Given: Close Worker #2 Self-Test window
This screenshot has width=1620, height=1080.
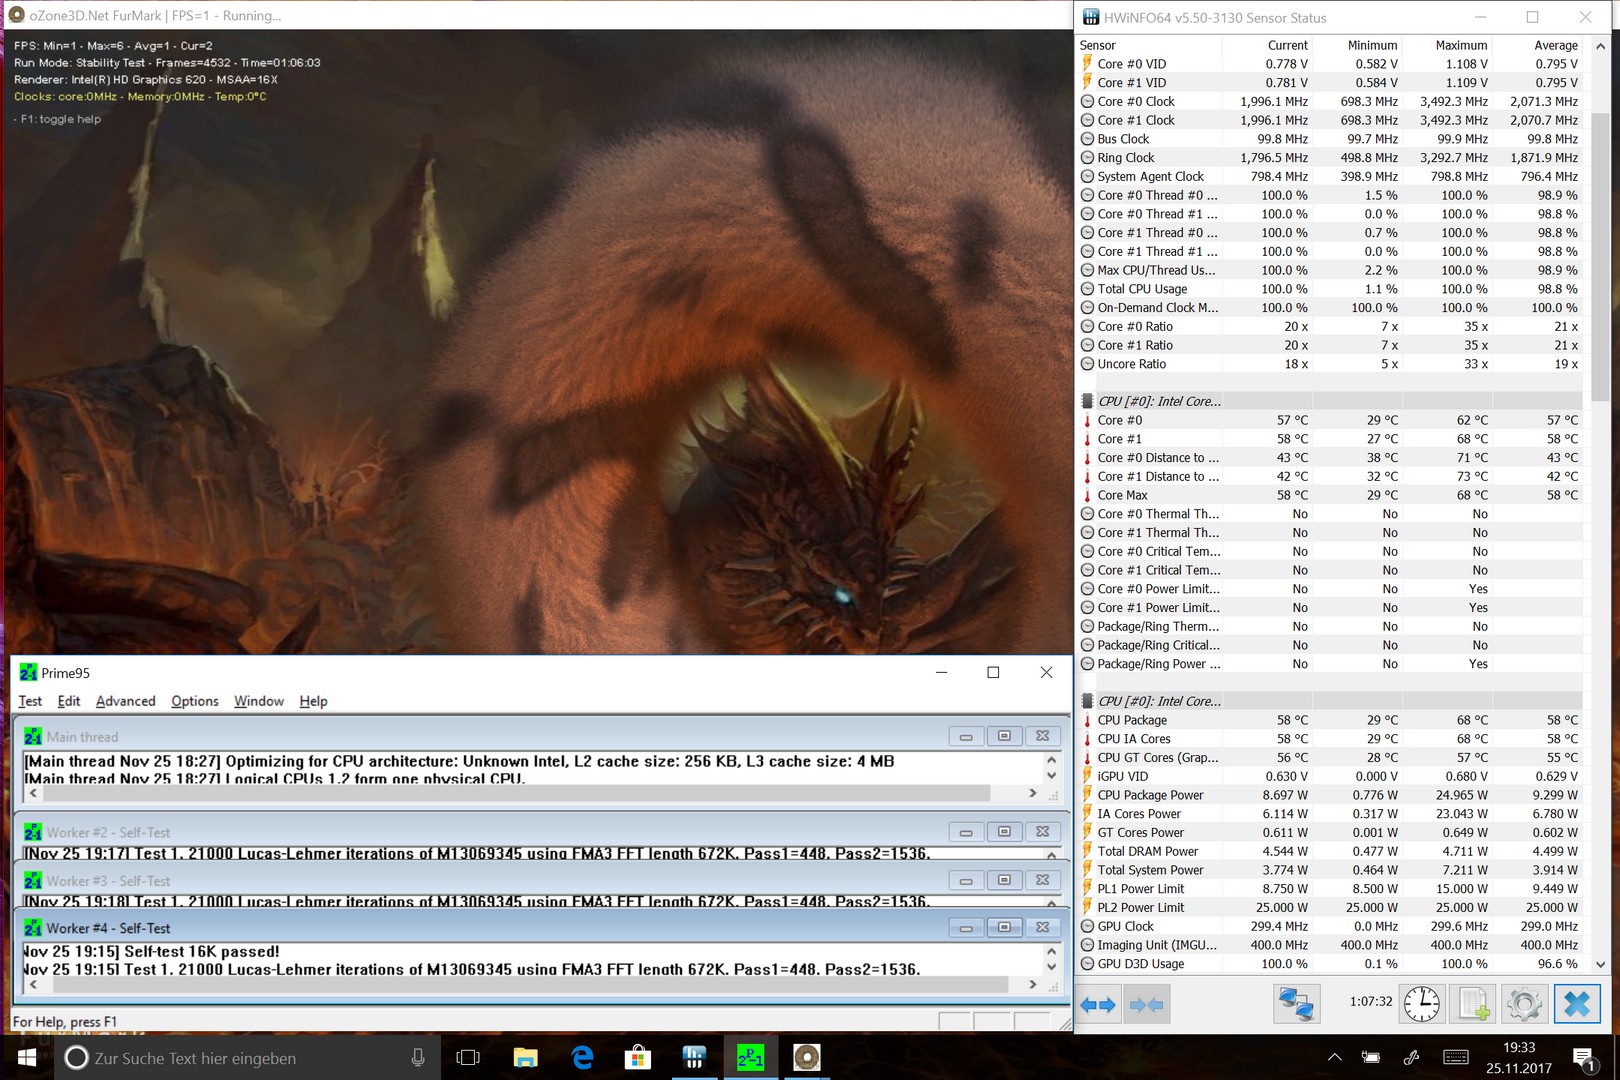Looking at the screenshot, I should coord(1042,832).
